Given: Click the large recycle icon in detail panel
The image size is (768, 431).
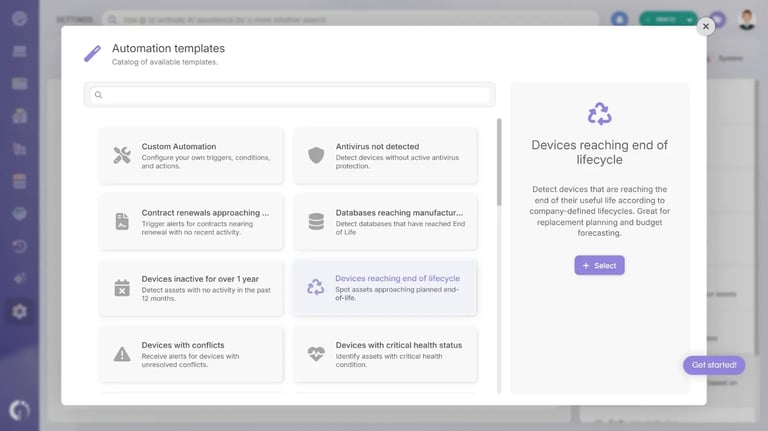Looking at the screenshot, I should click(600, 114).
